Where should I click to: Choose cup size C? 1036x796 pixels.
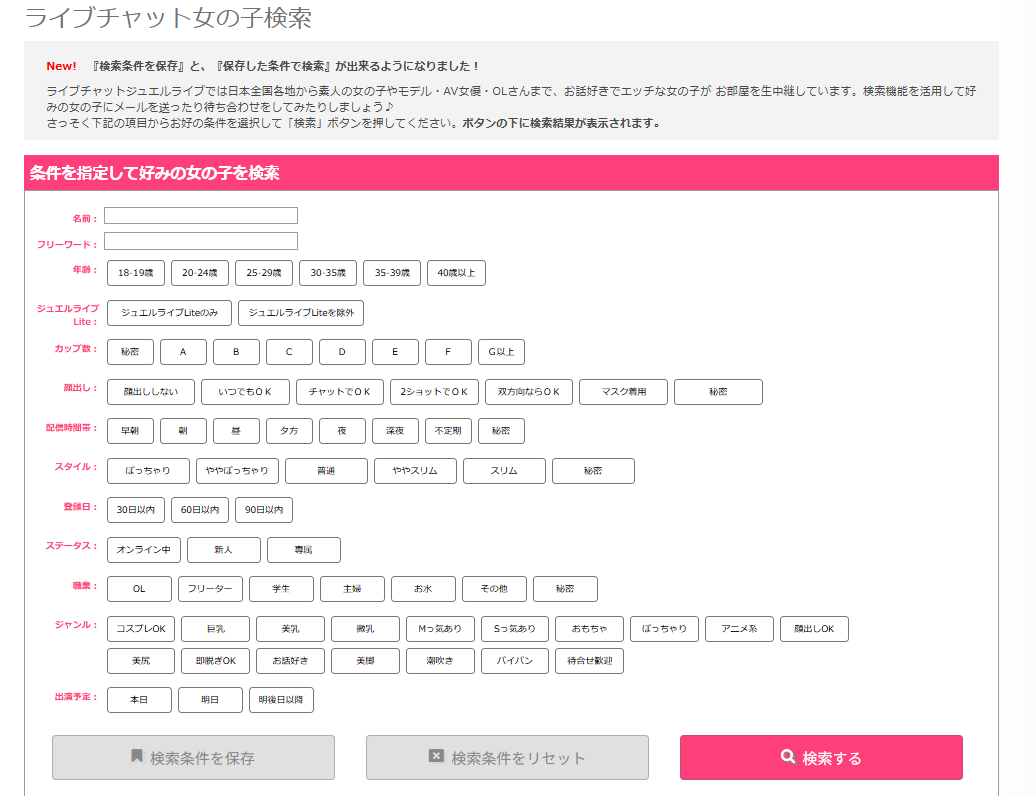pos(289,352)
